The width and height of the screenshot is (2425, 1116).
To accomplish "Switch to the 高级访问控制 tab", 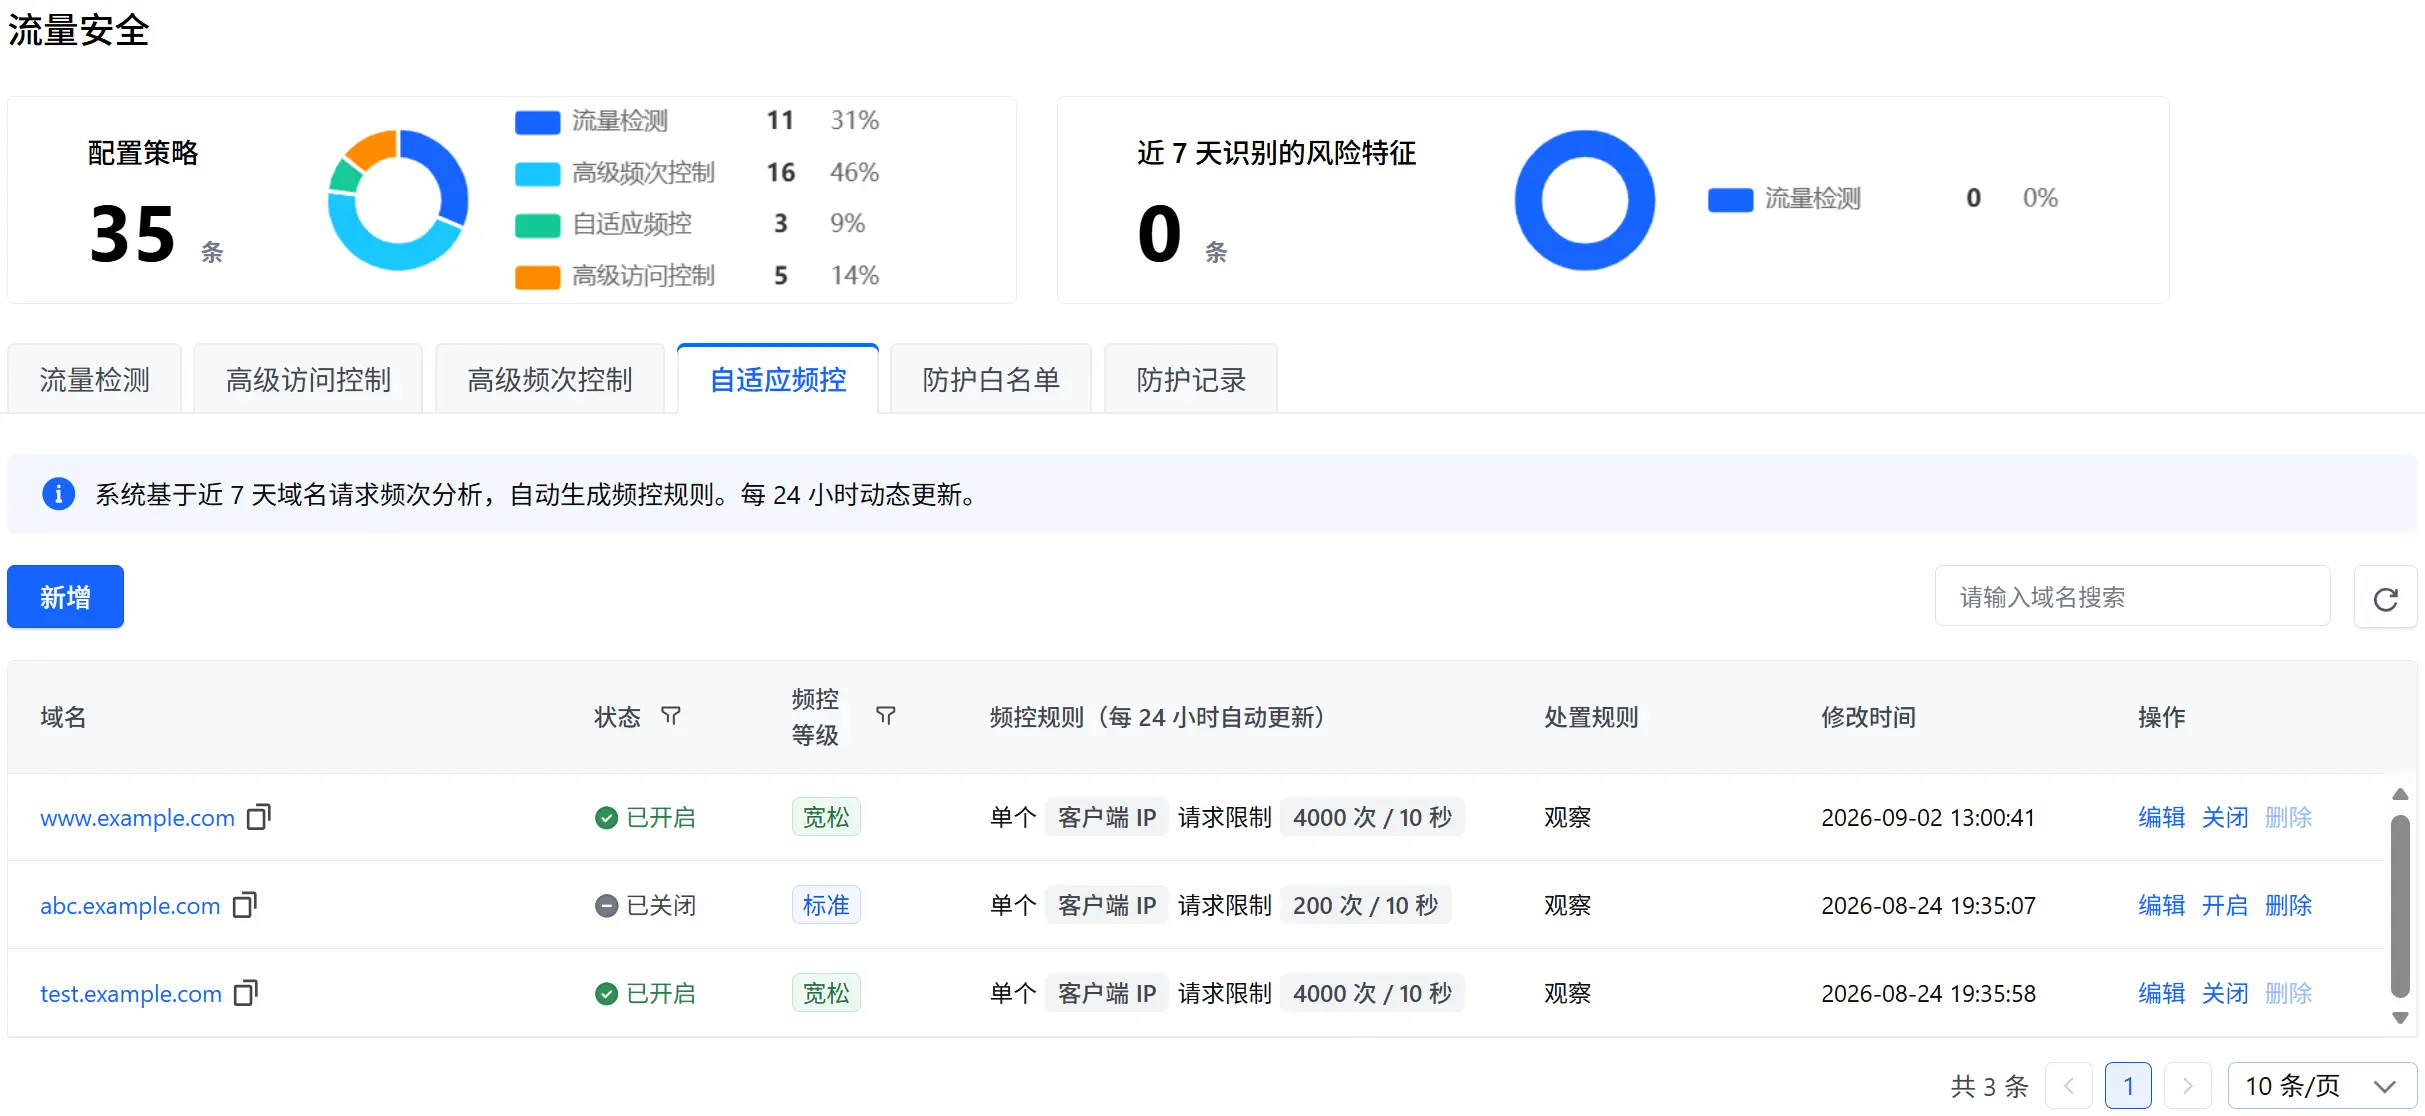I will (308, 379).
